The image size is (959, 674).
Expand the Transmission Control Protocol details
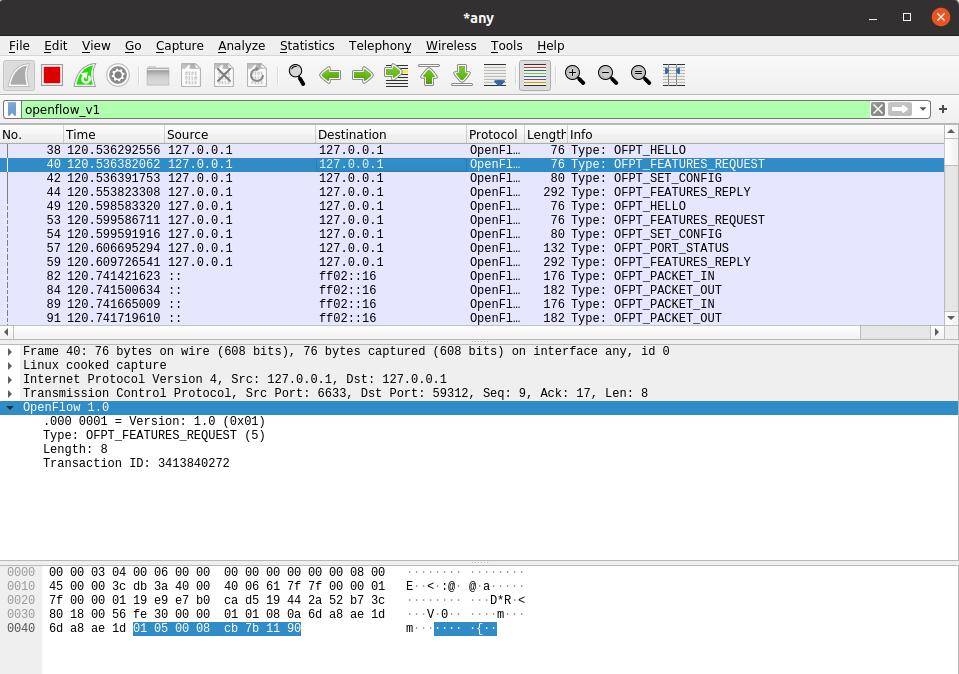[10, 393]
